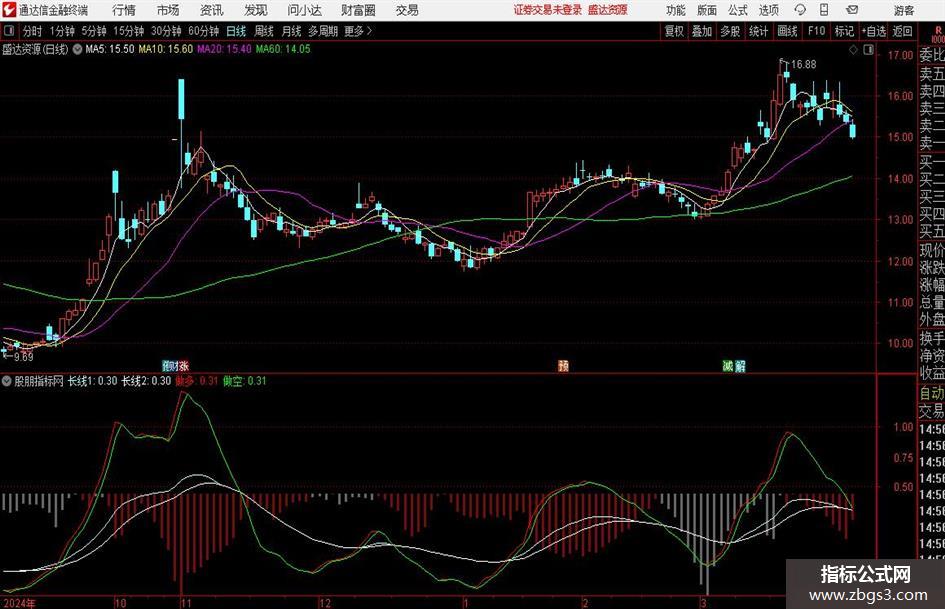Open the 画线 drawing tools button
The image size is (945, 609).
click(787, 31)
